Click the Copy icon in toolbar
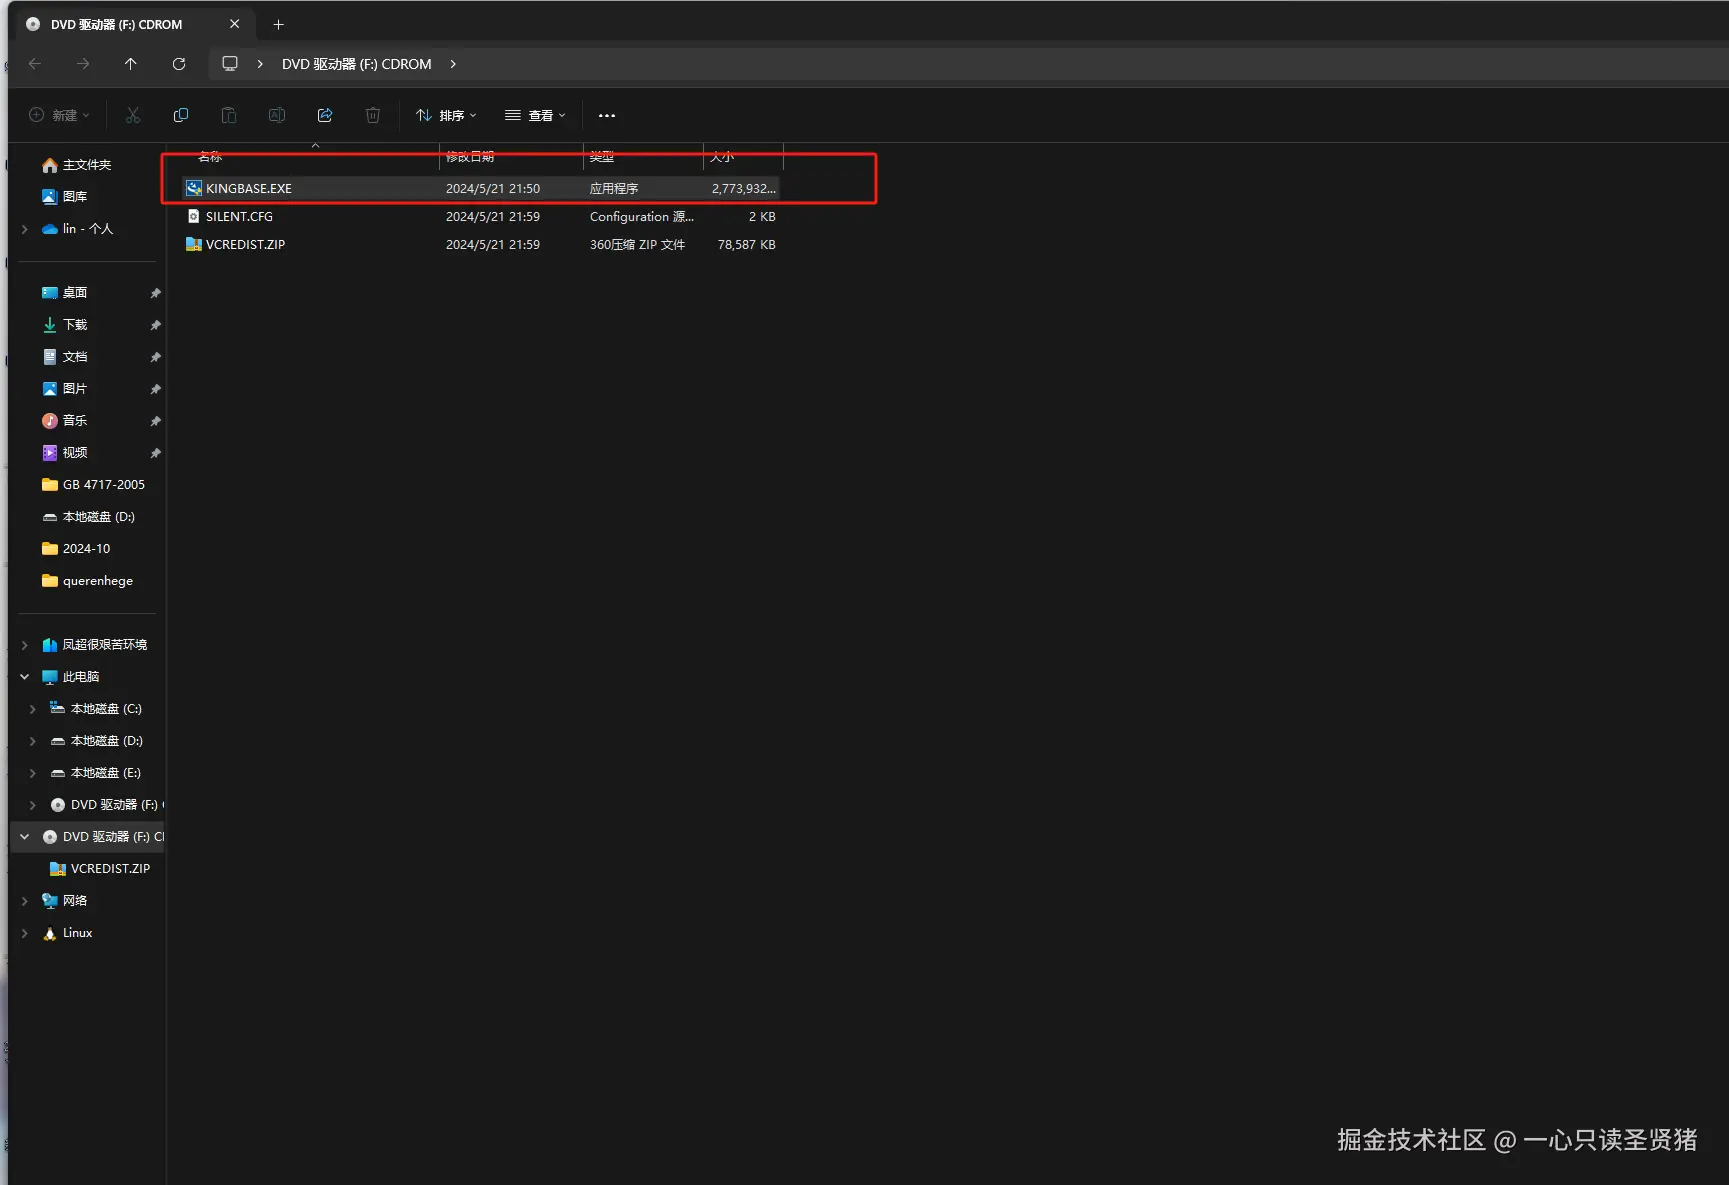 point(181,116)
